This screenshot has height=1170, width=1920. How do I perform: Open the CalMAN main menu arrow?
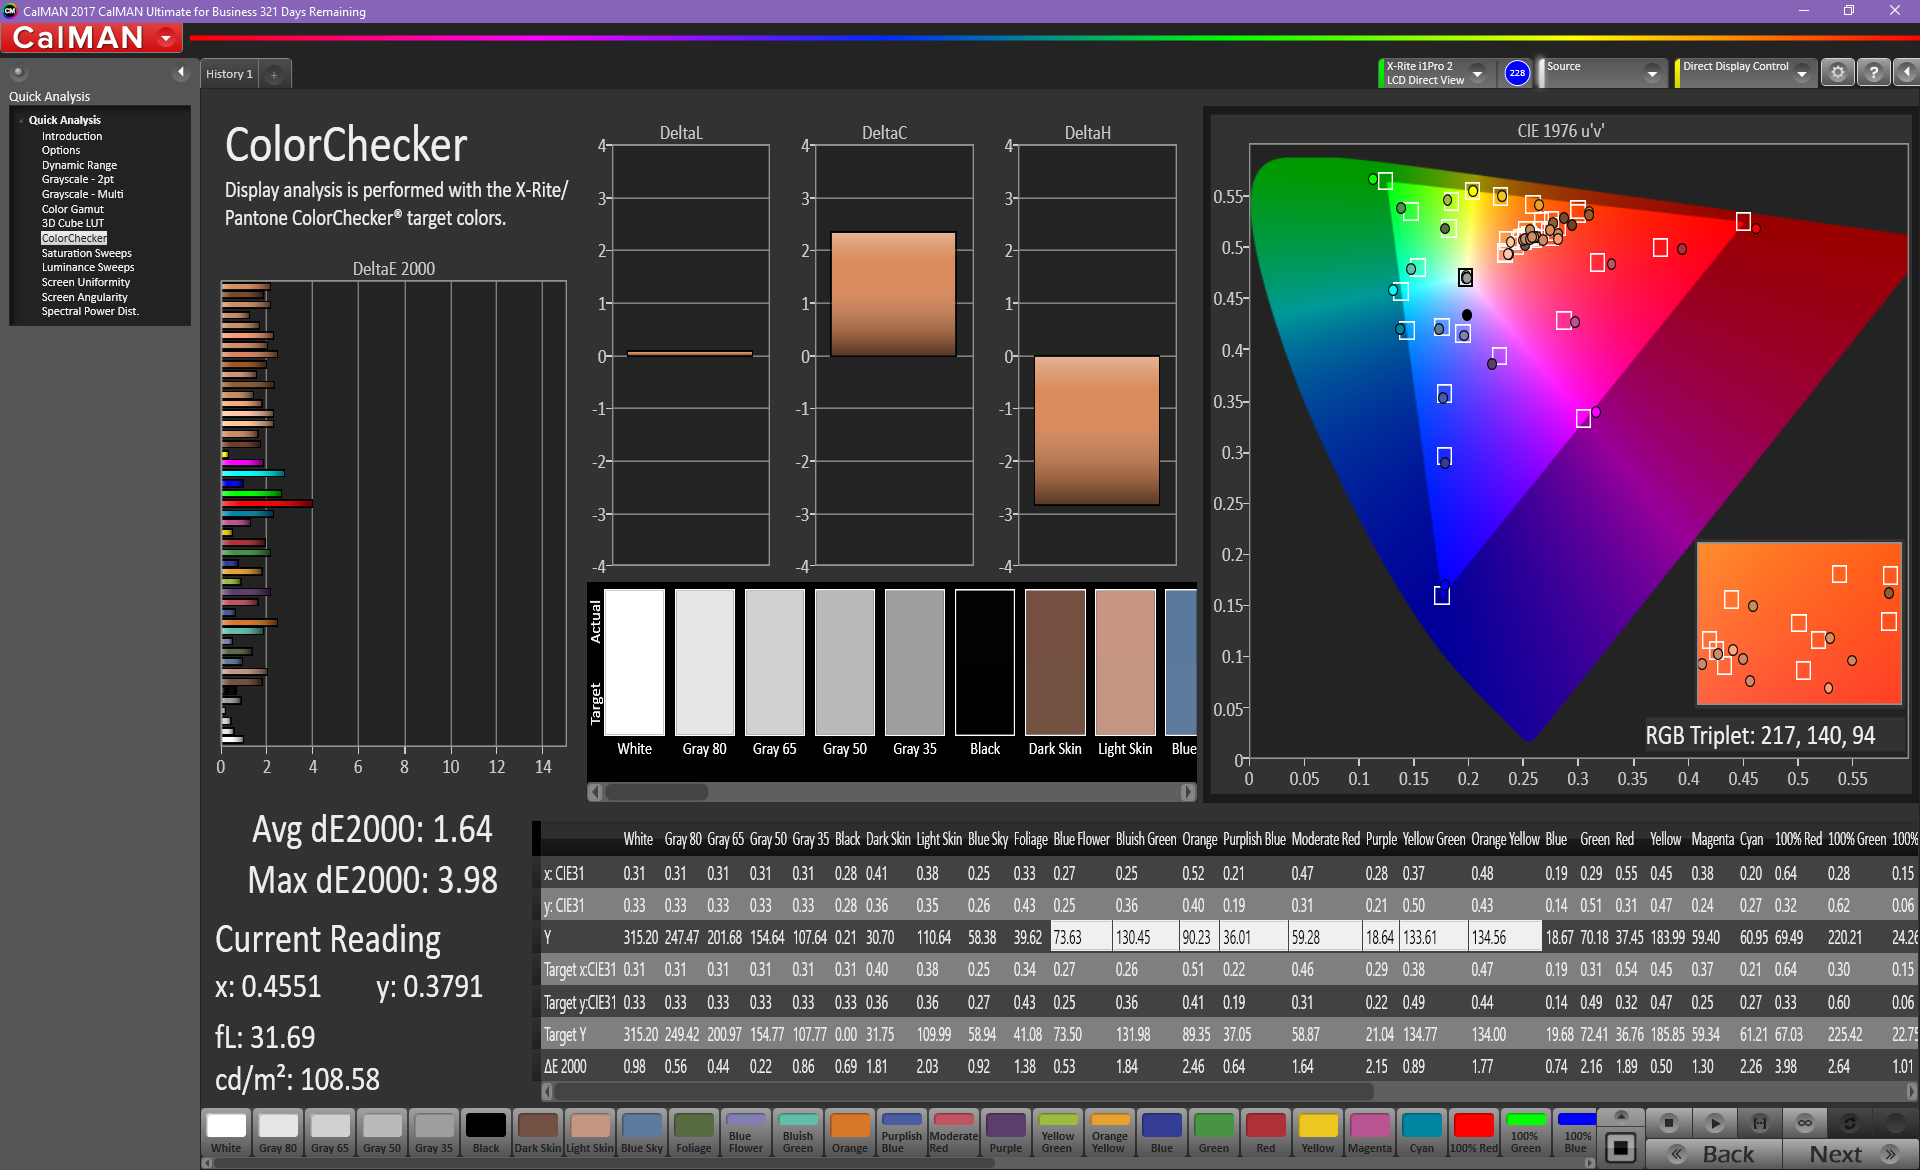[166, 39]
